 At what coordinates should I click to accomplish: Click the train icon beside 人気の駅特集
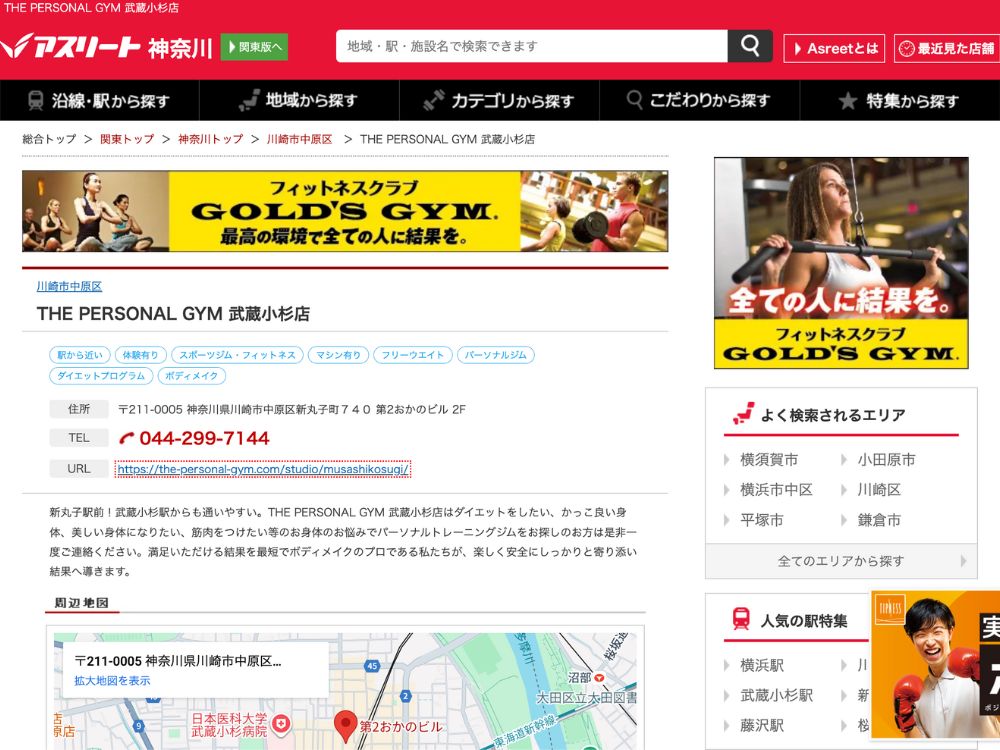pyautogui.click(x=741, y=619)
